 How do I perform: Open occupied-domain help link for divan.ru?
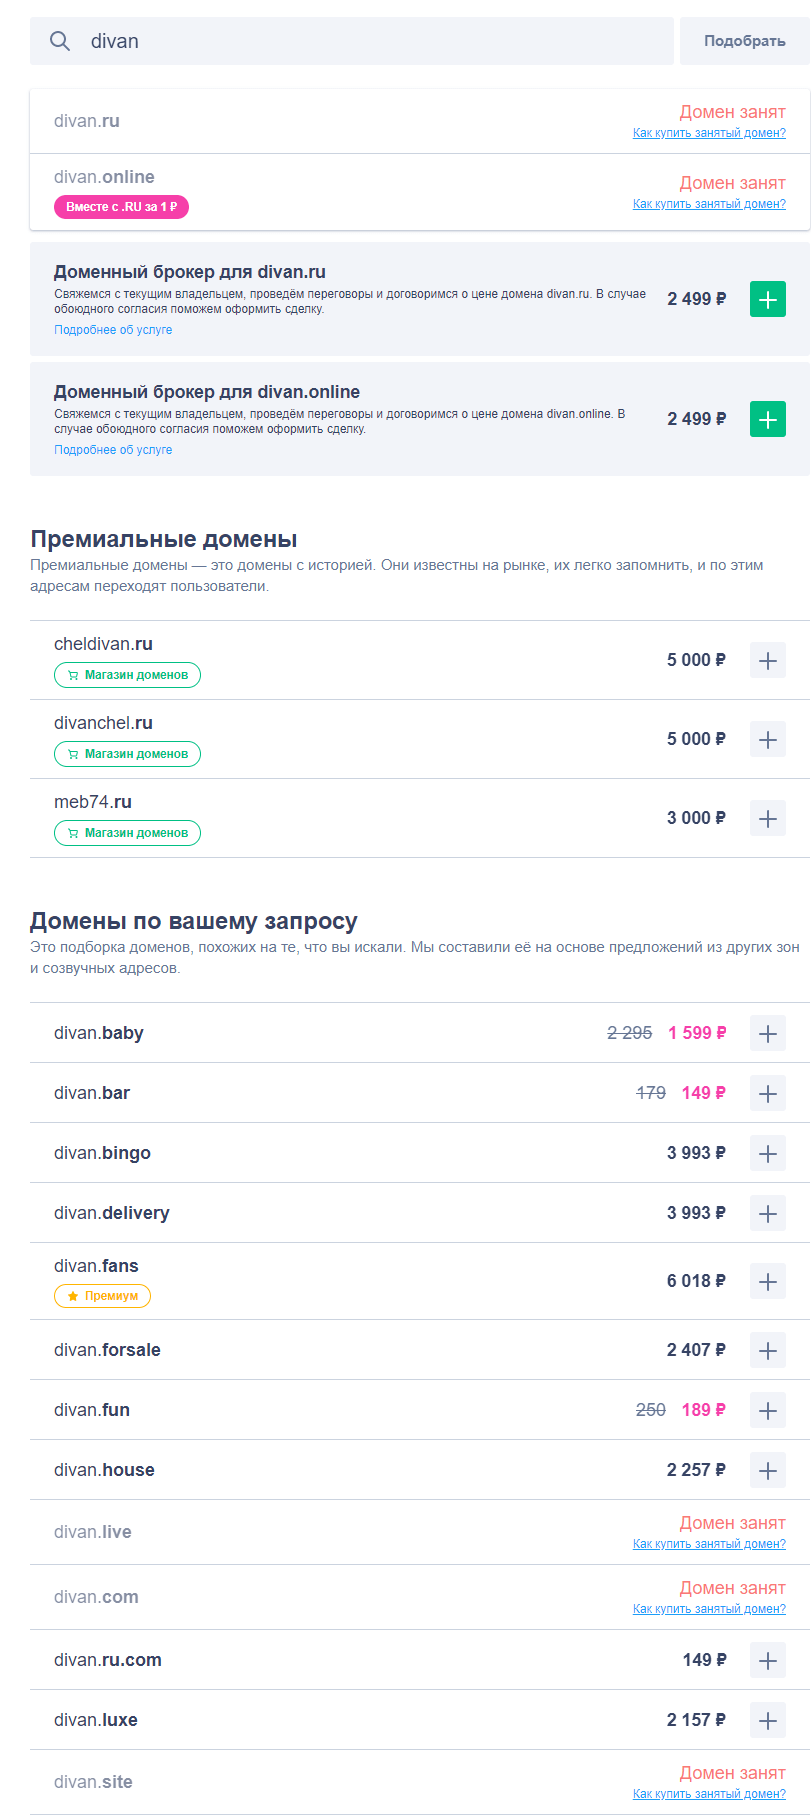(x=709, y=133)
